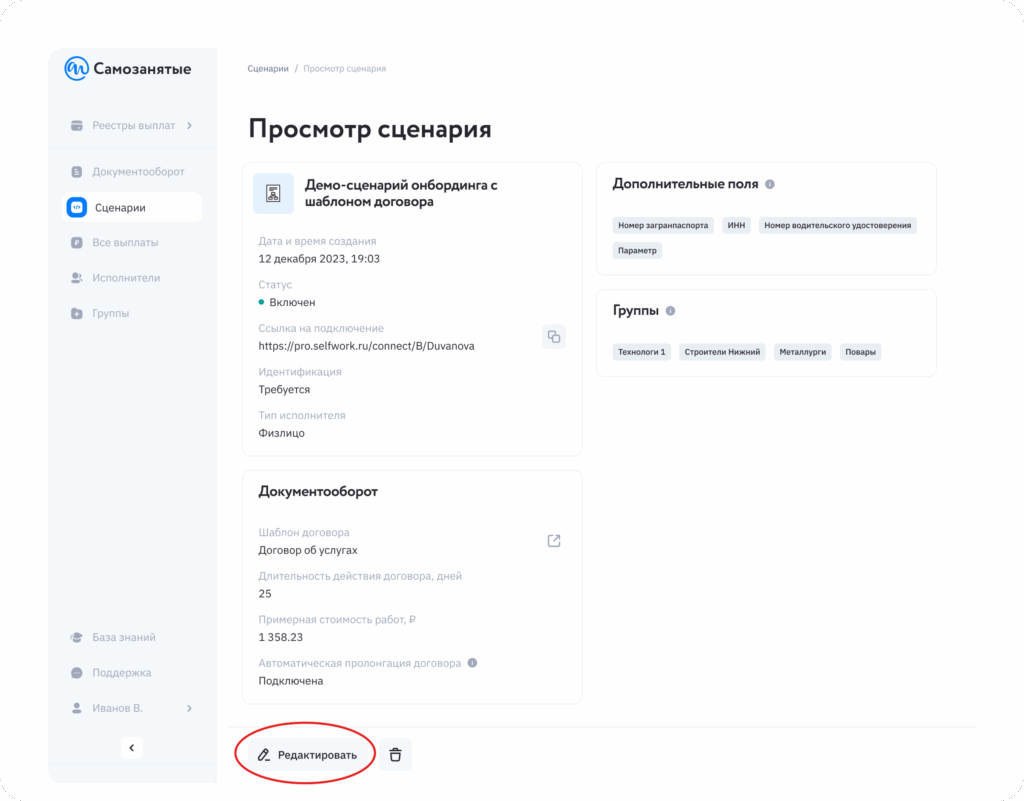
Task: Open Документооборот in sidebar
Action: tap(138, 172)
